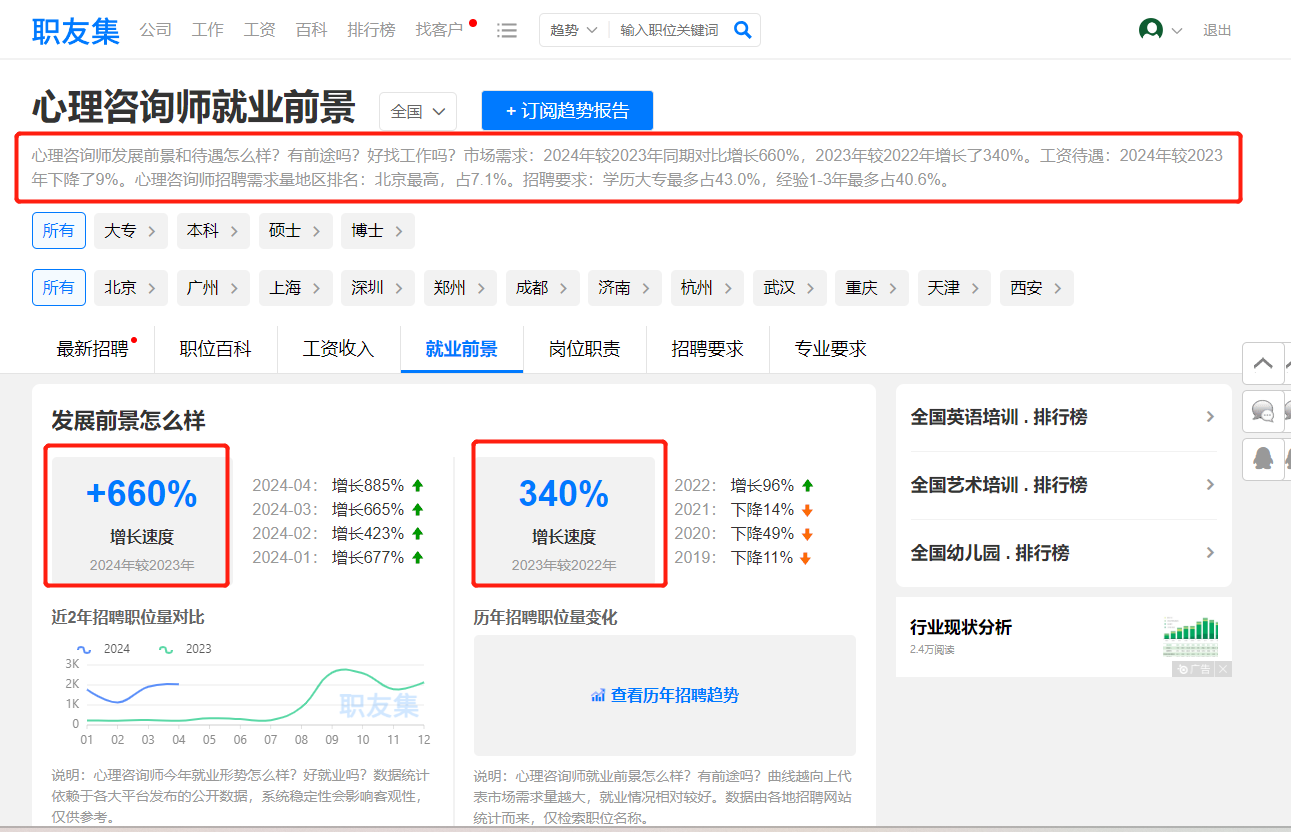
Task: Expand the 武汉 city filter
Action: pos(789,288)
